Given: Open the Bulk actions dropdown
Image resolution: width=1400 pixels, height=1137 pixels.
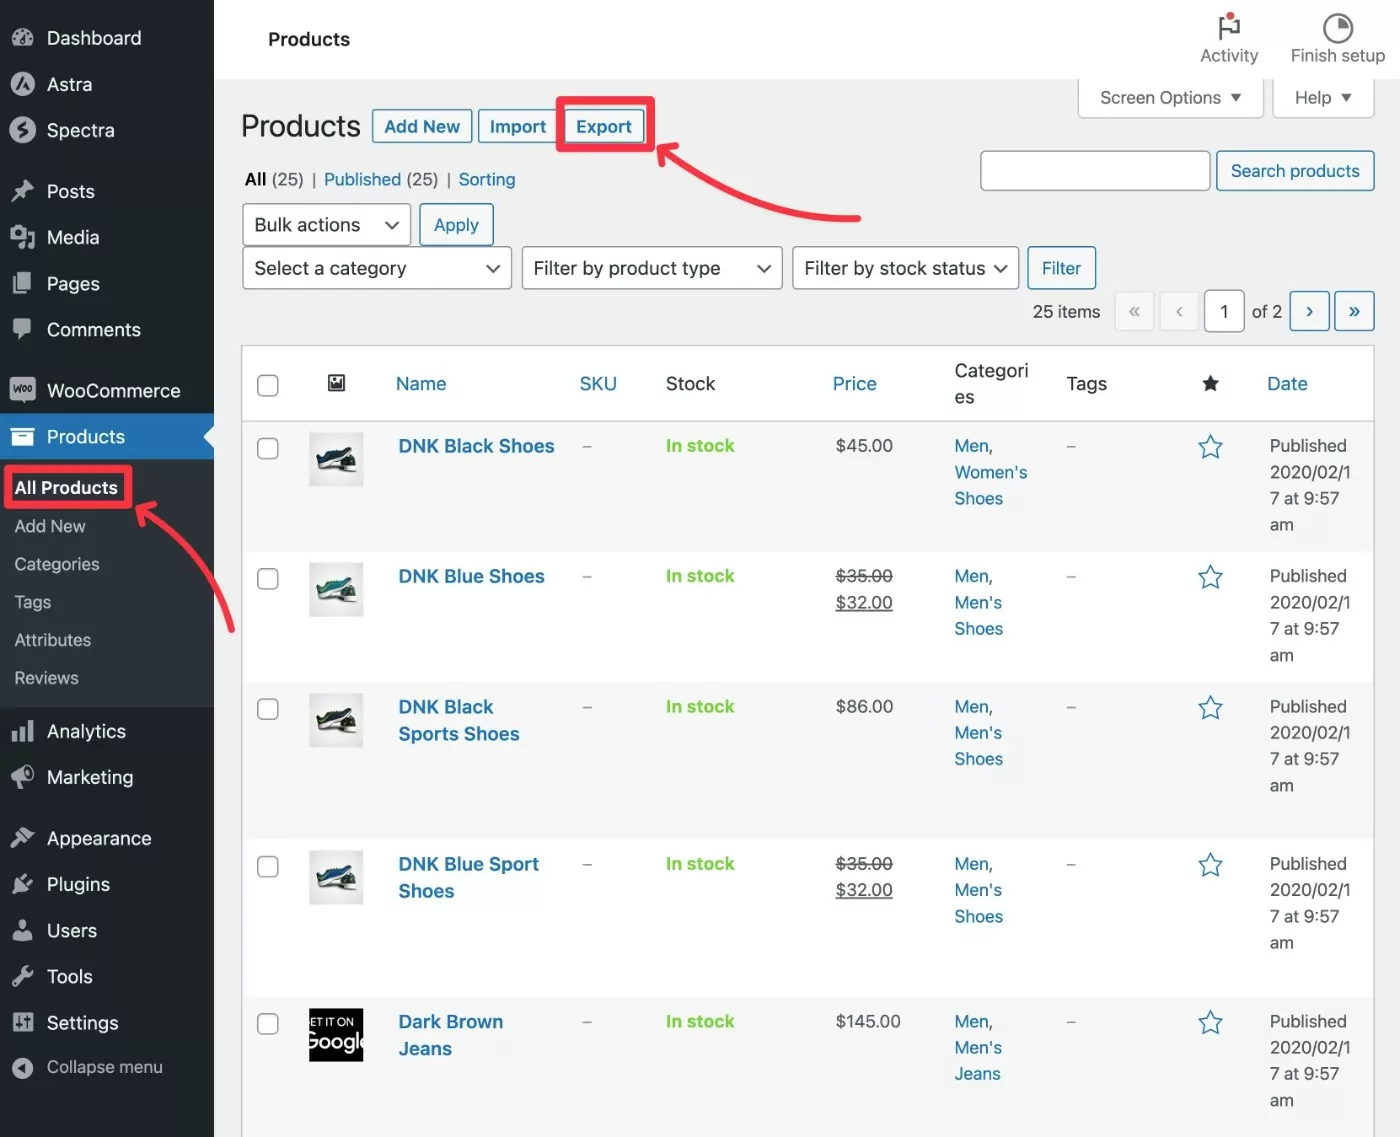Looking at the screenshot, I should click(326, 225).
